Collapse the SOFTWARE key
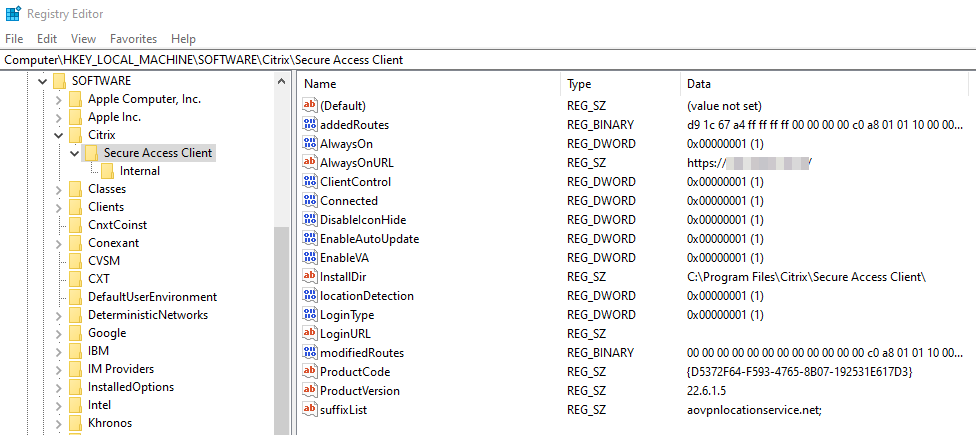Screen dimensions: 976x435 point(42,81)
